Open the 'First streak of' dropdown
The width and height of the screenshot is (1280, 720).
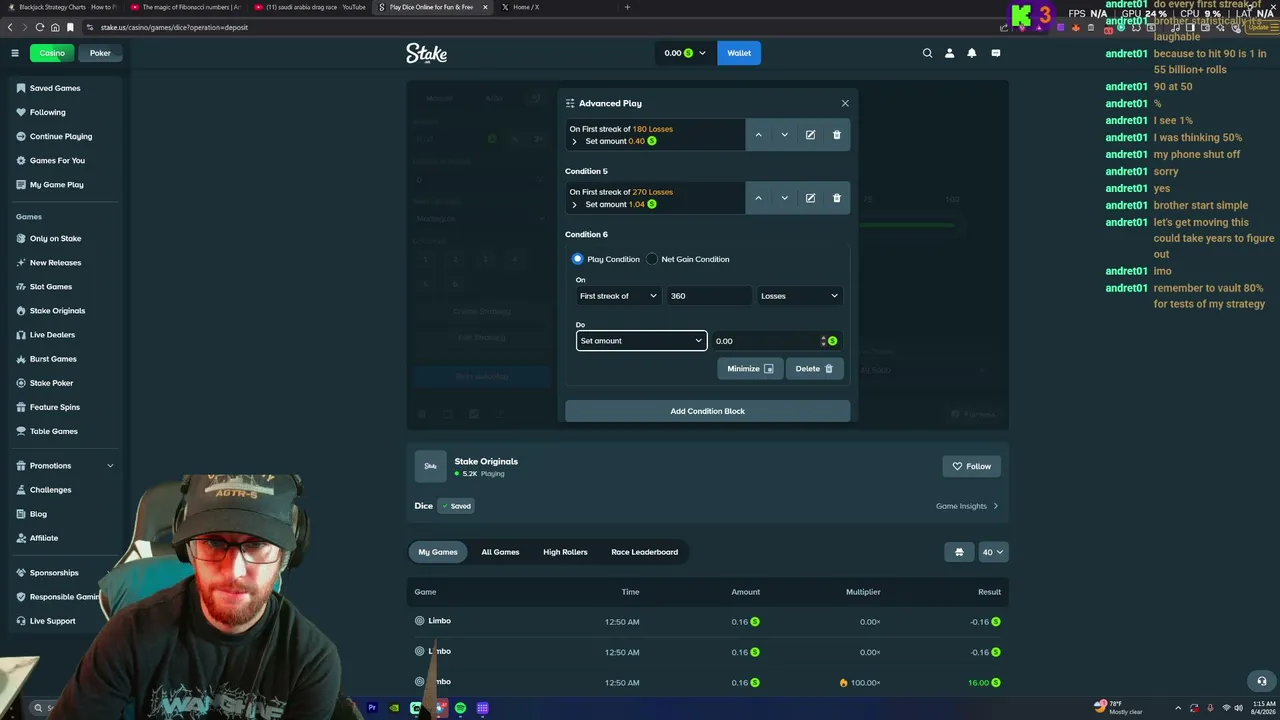point(619,296)
